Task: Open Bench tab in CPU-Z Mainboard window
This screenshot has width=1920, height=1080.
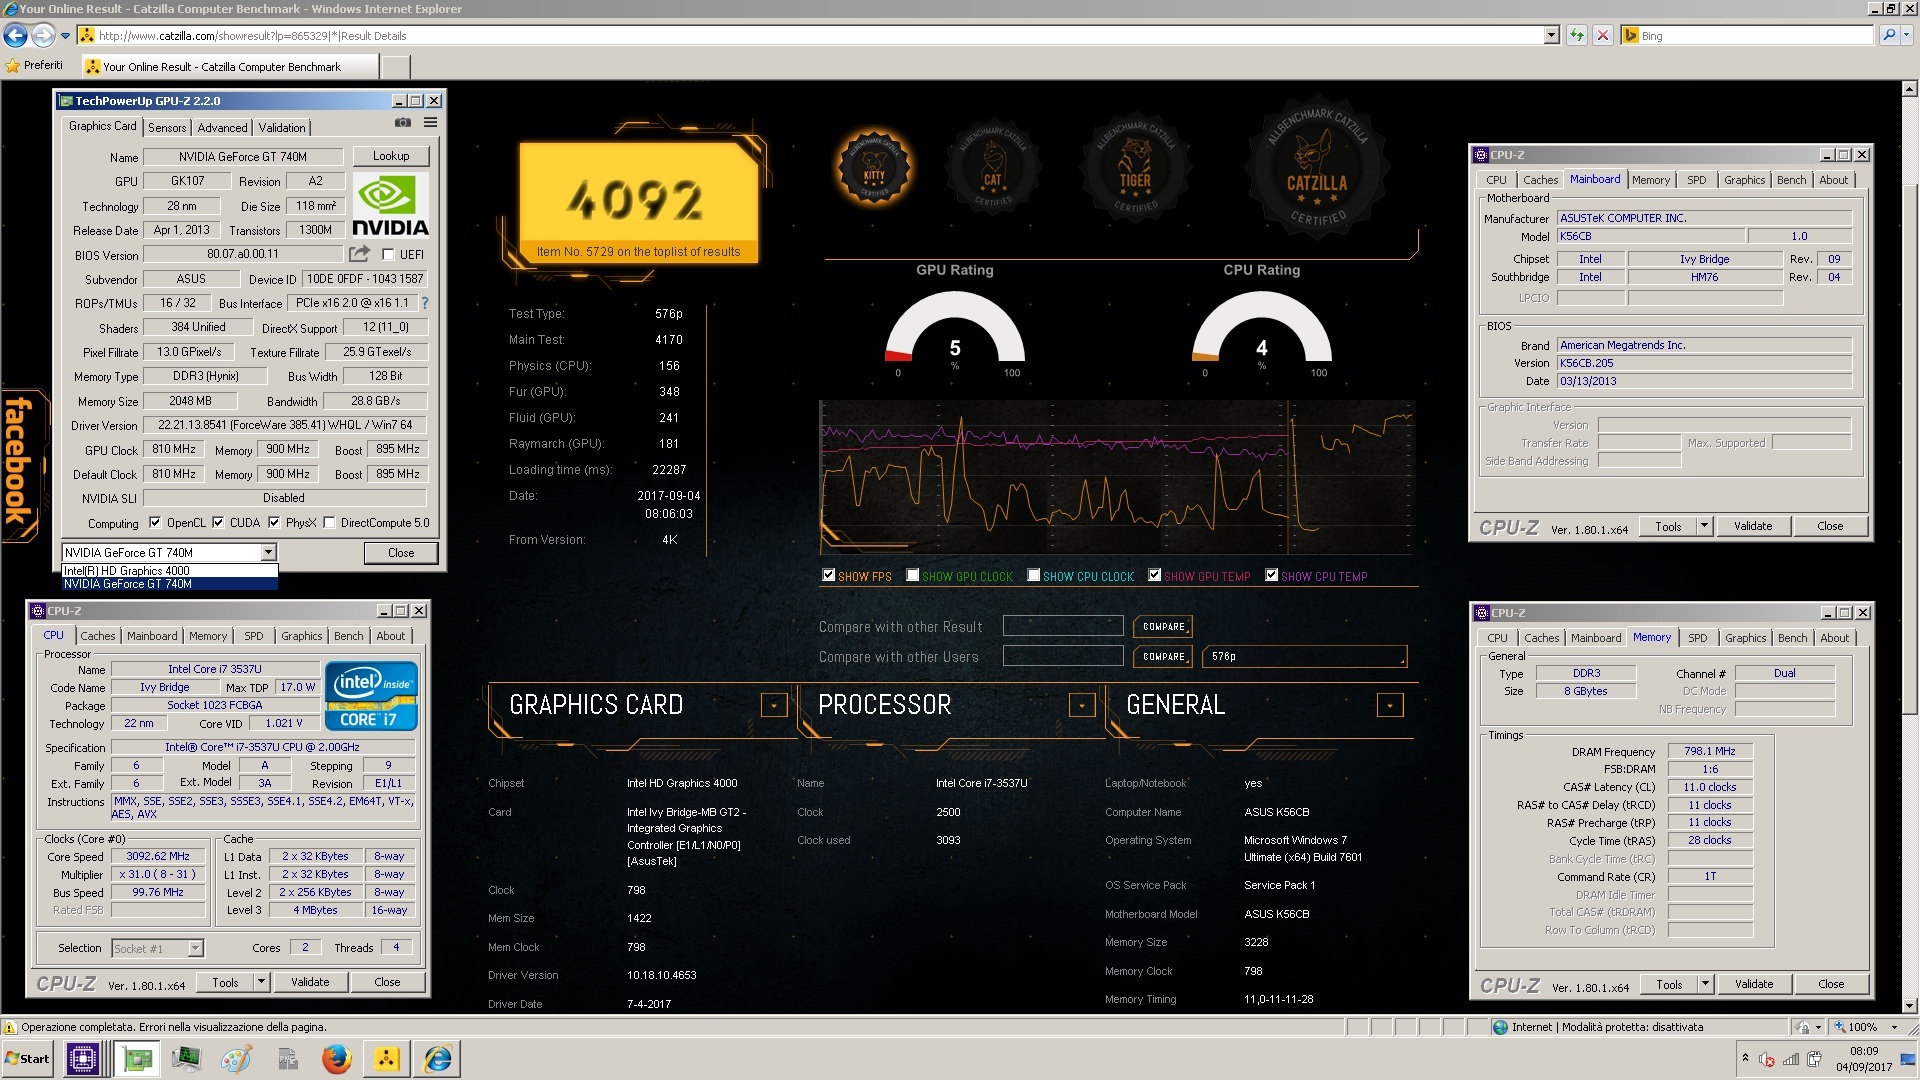Action: click(1792, 180)
